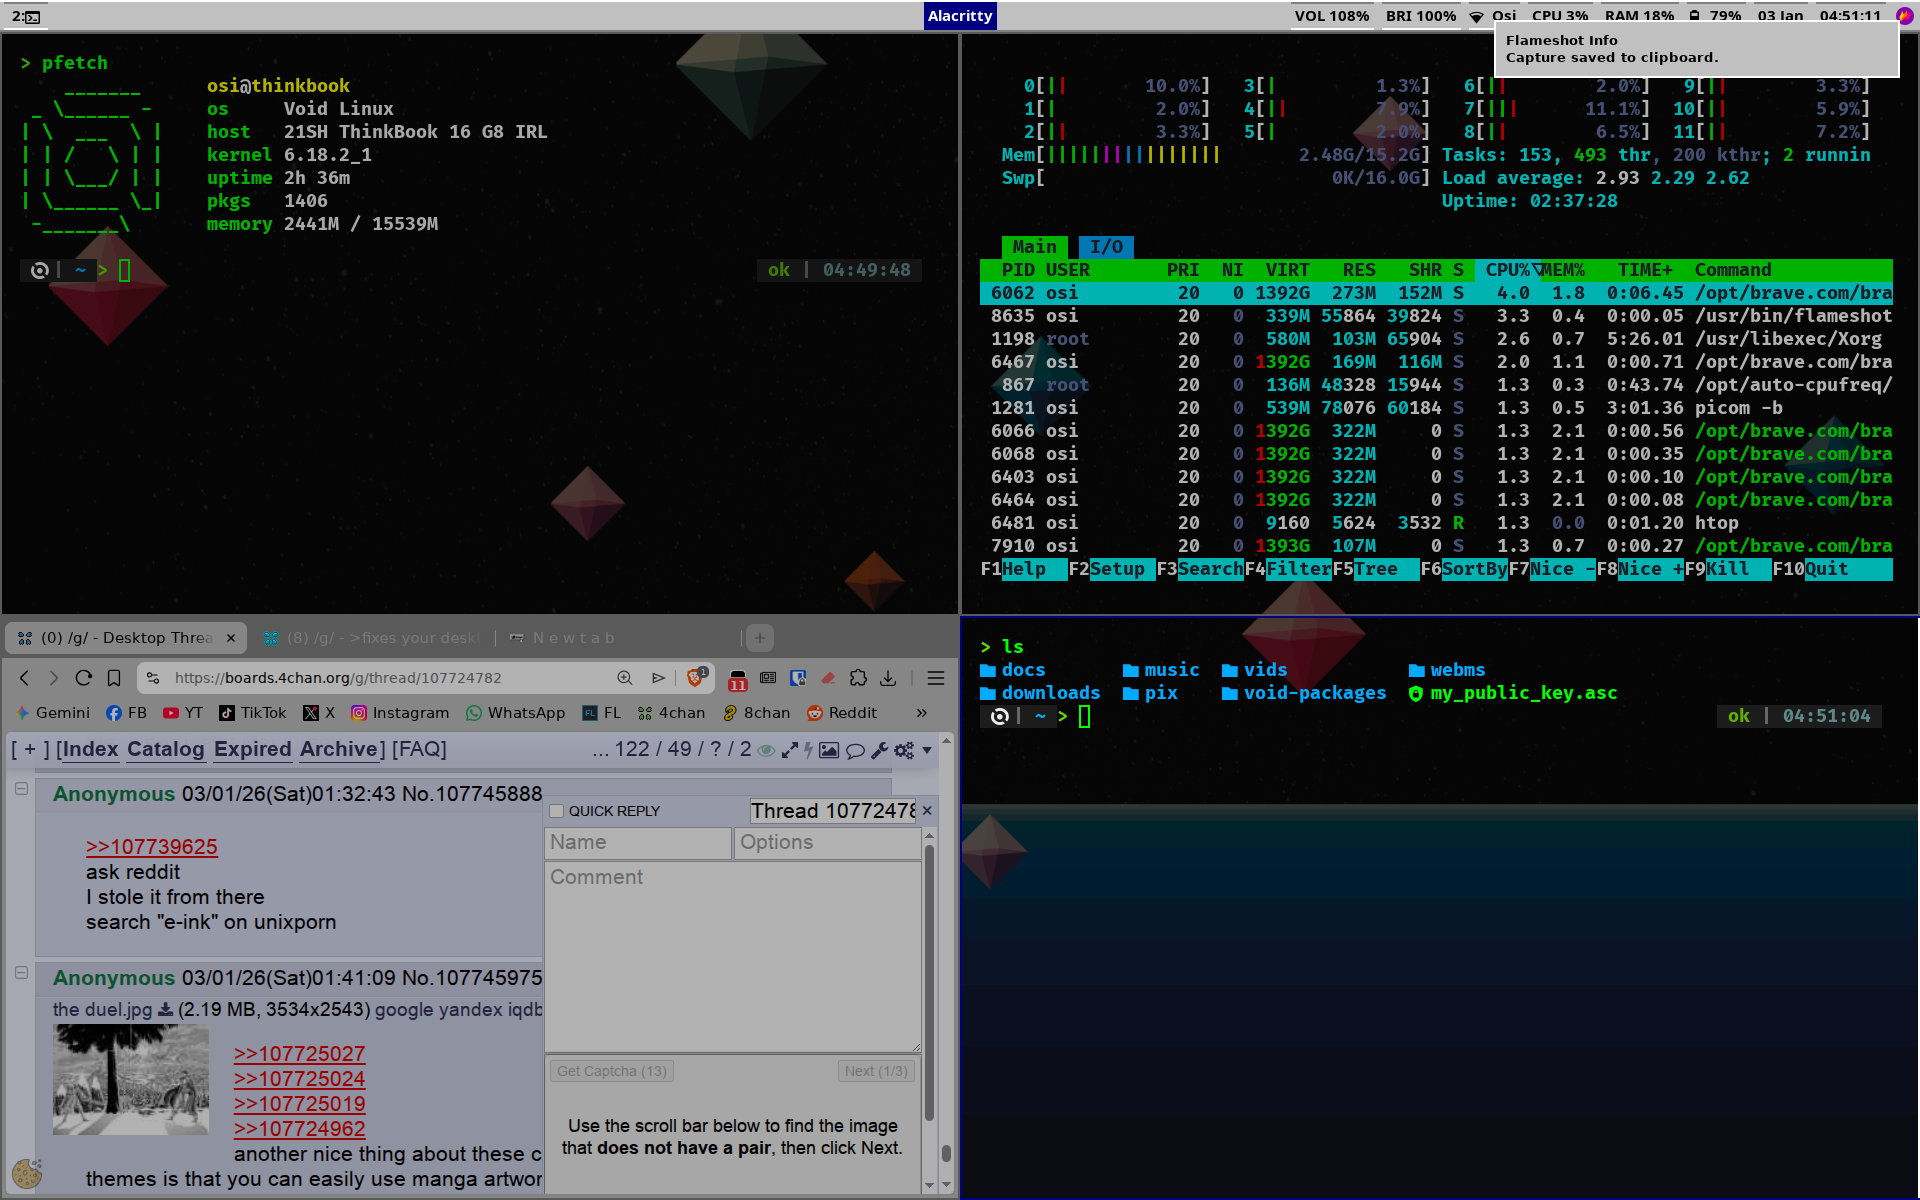
Task: Open the browser downloads icon
Action: [x=888, y=678]
